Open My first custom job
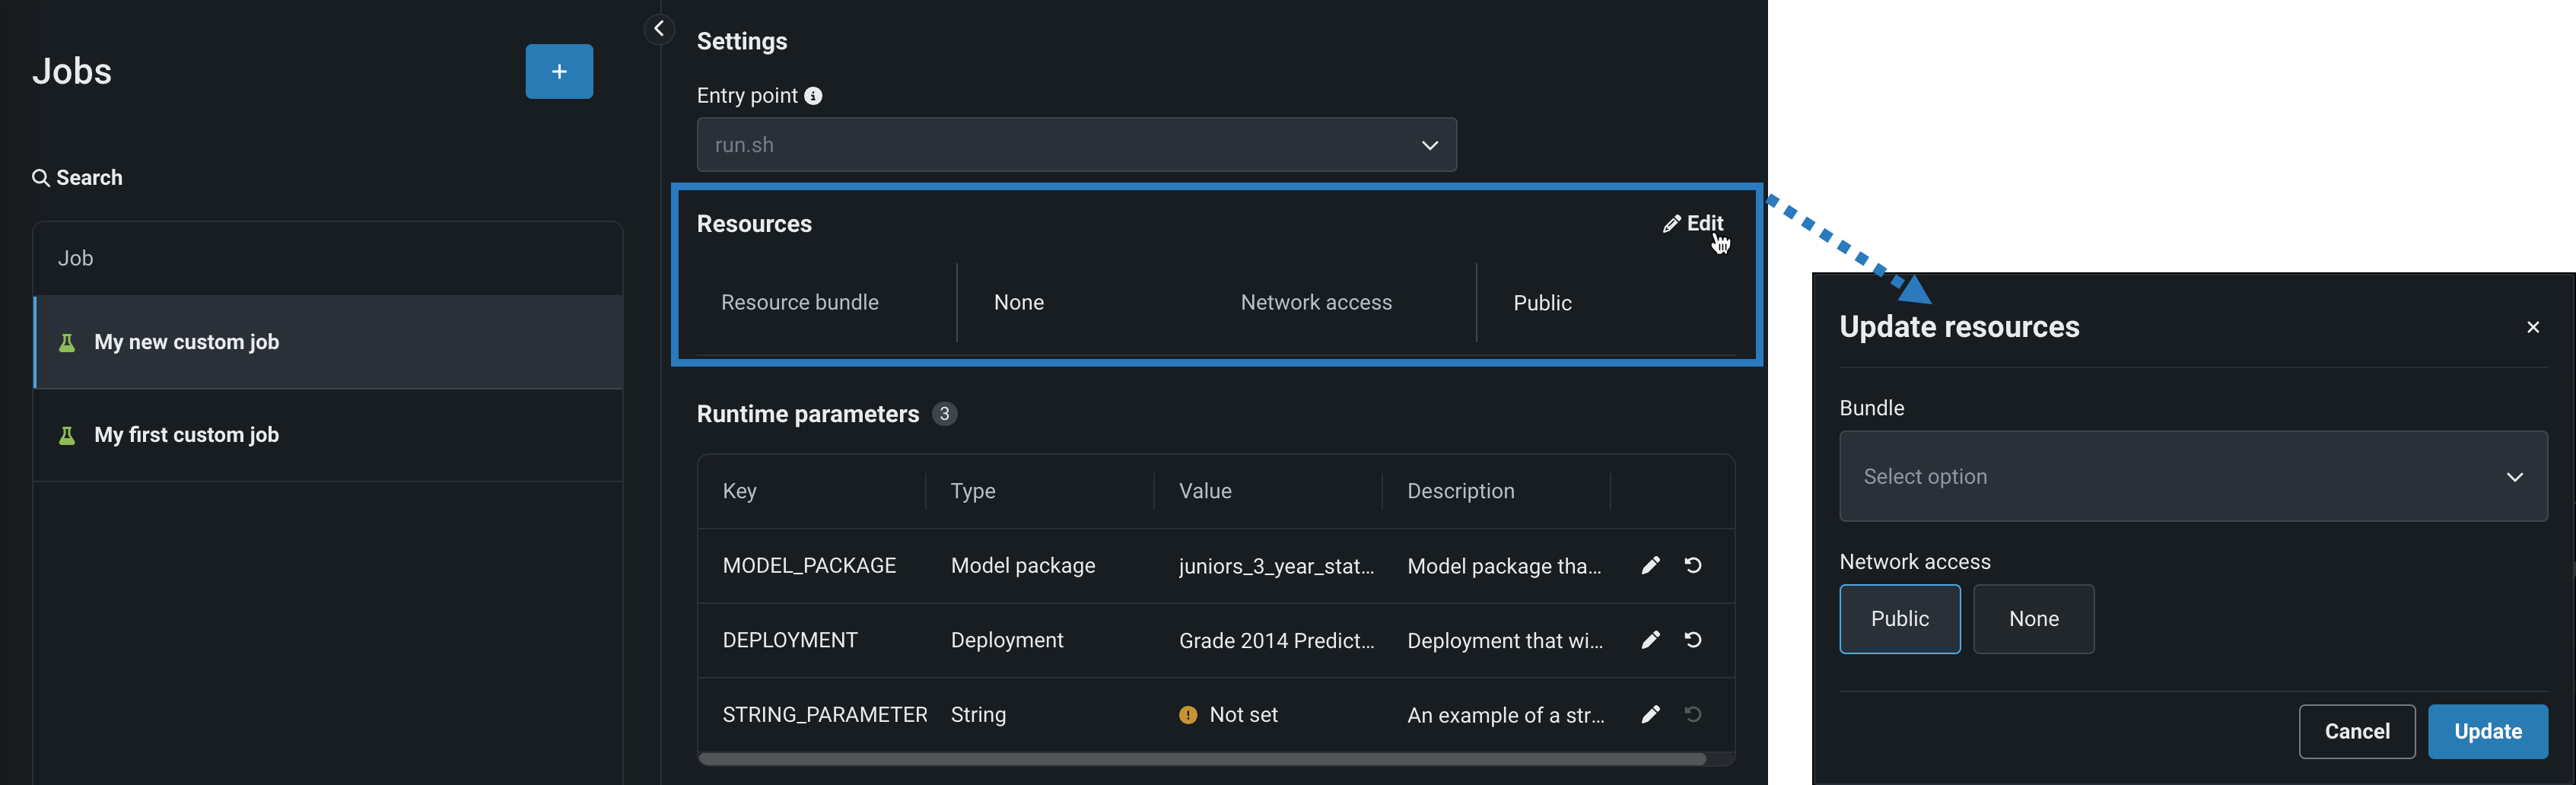2576x785 pixels. tap(186, 435)
